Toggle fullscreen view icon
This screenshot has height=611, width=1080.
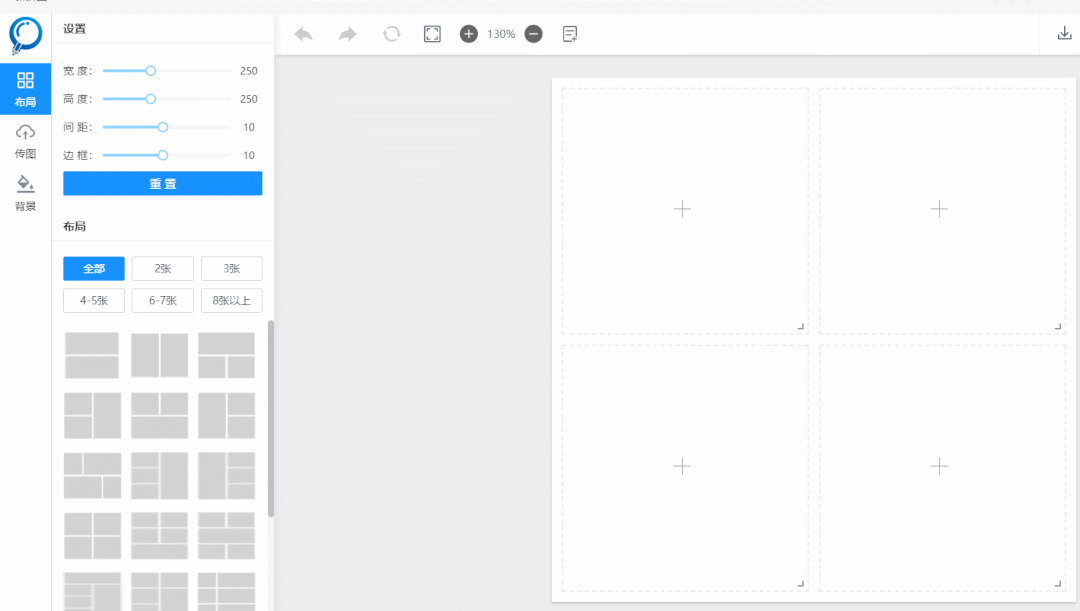pos(432,34)
